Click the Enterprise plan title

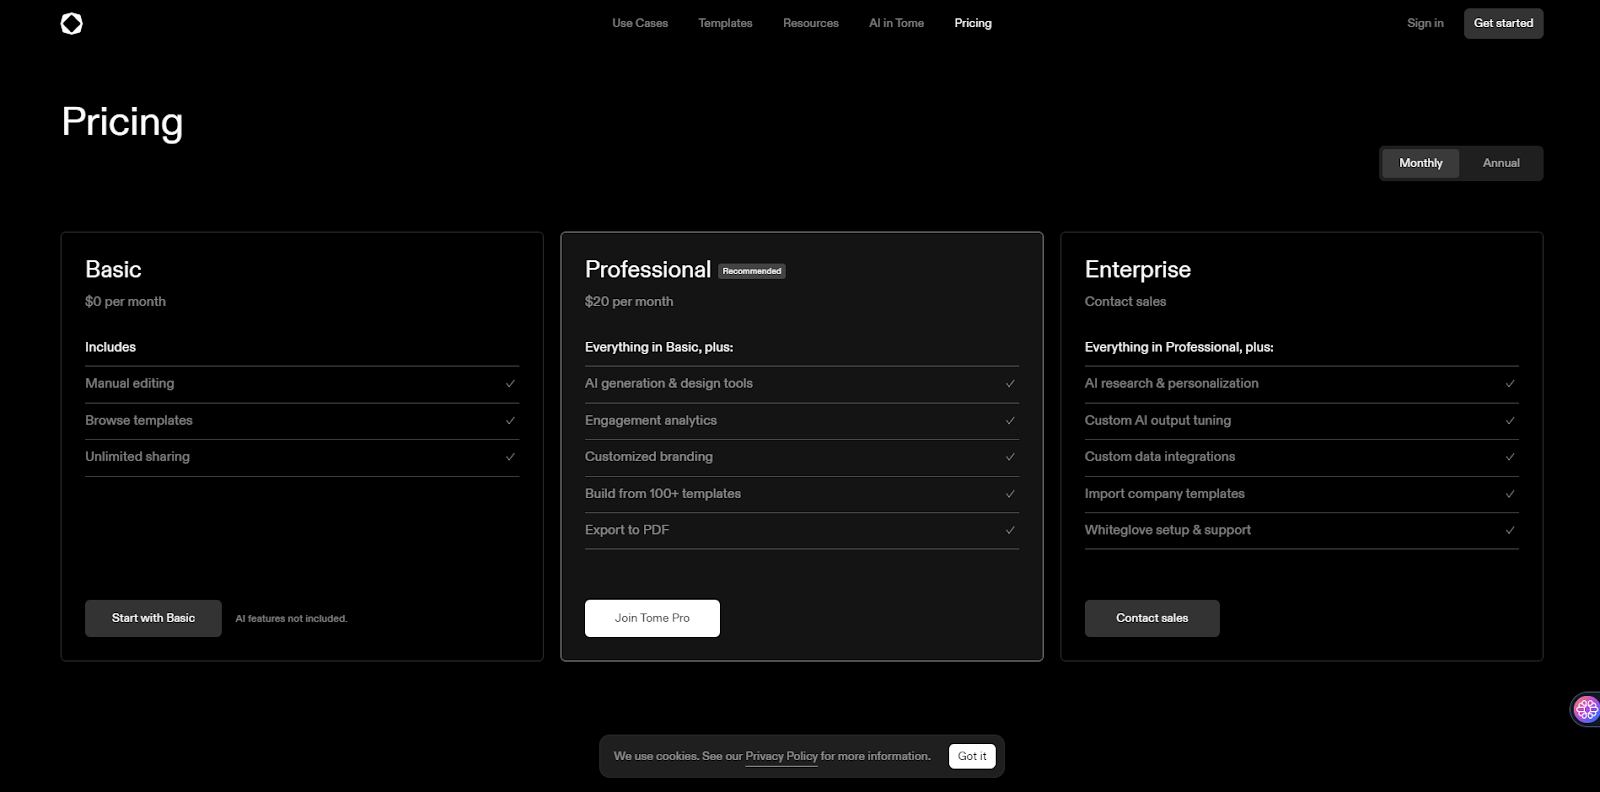pyautogui.click(x=1138, y=270)
